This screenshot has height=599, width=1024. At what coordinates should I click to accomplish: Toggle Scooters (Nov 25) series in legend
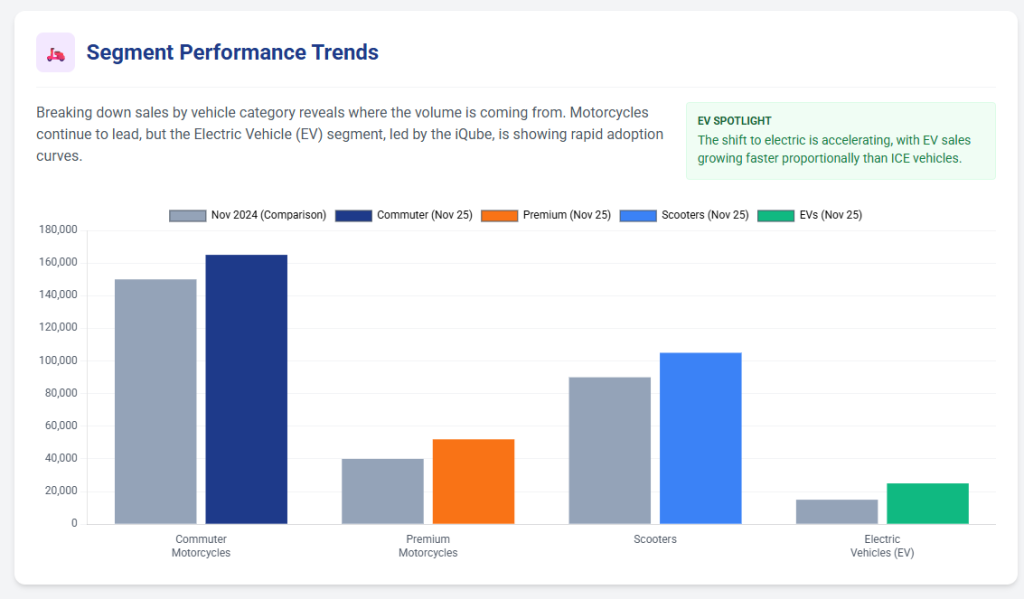(684, 215)
